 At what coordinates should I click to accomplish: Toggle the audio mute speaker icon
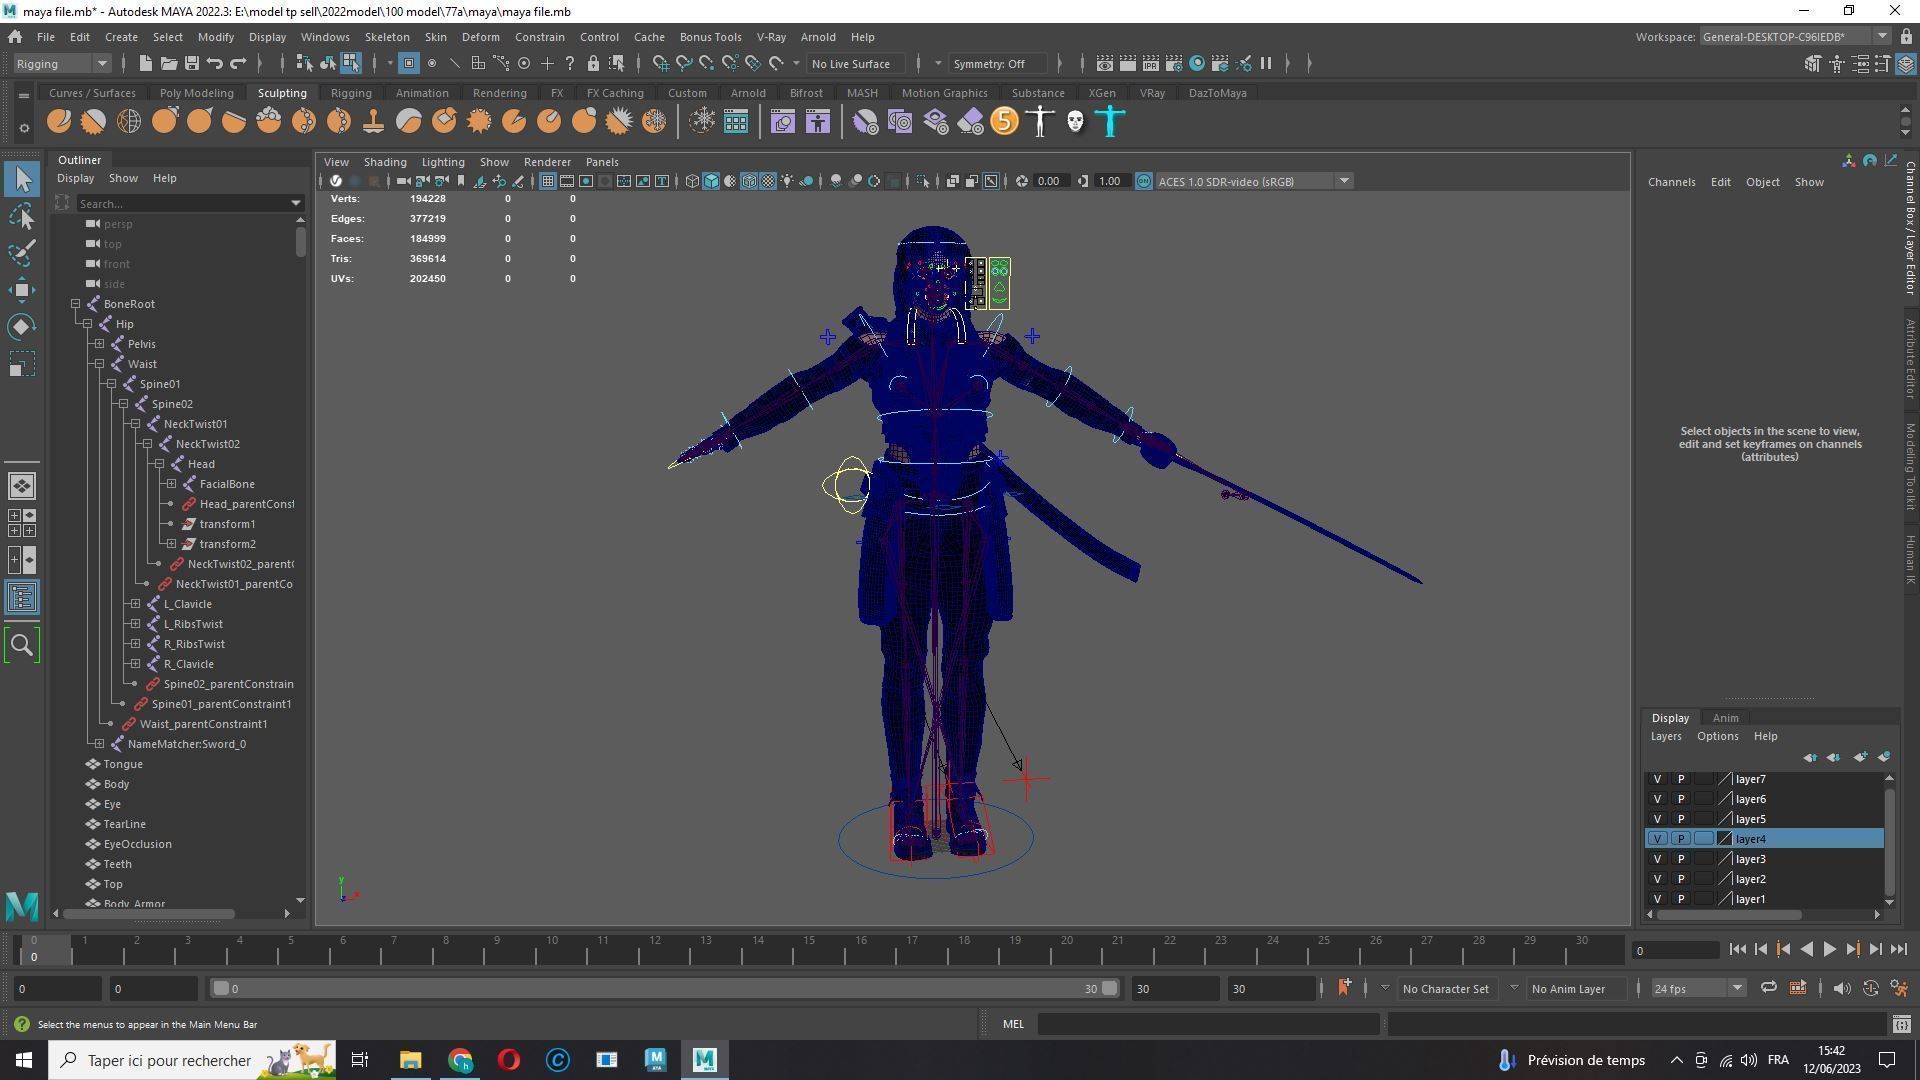pyautogui.click(x=1841, y=989)
